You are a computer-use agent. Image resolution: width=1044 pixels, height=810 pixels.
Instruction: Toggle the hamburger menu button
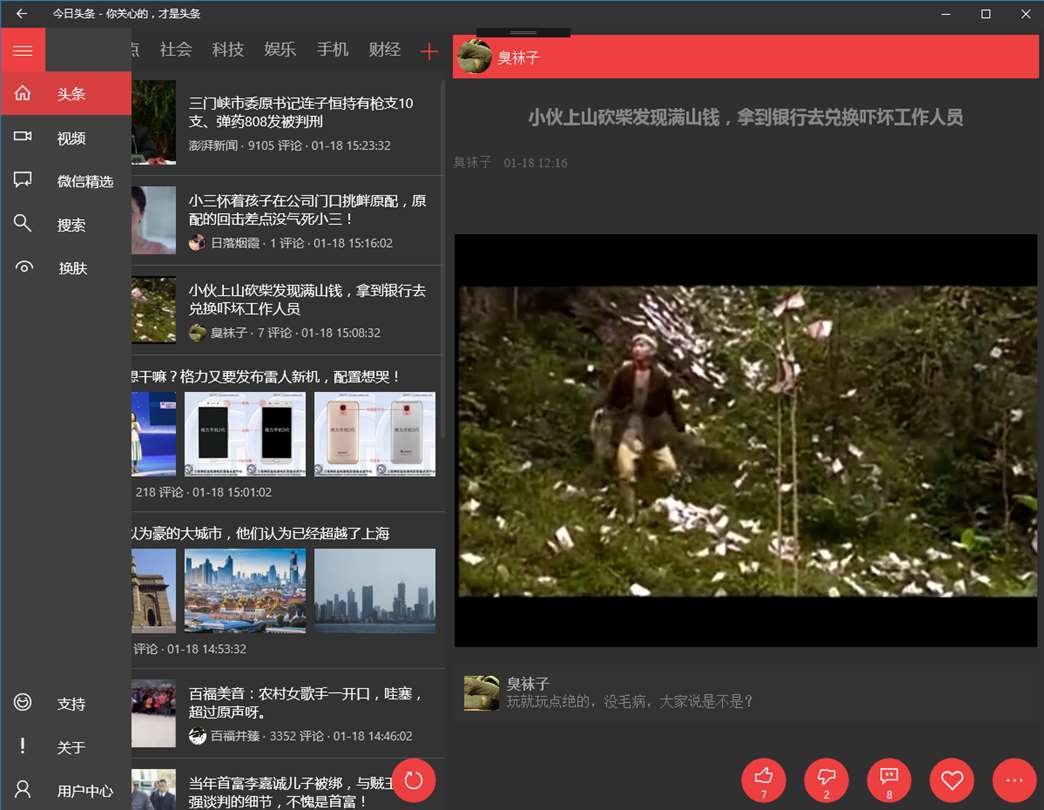[23, 50]
